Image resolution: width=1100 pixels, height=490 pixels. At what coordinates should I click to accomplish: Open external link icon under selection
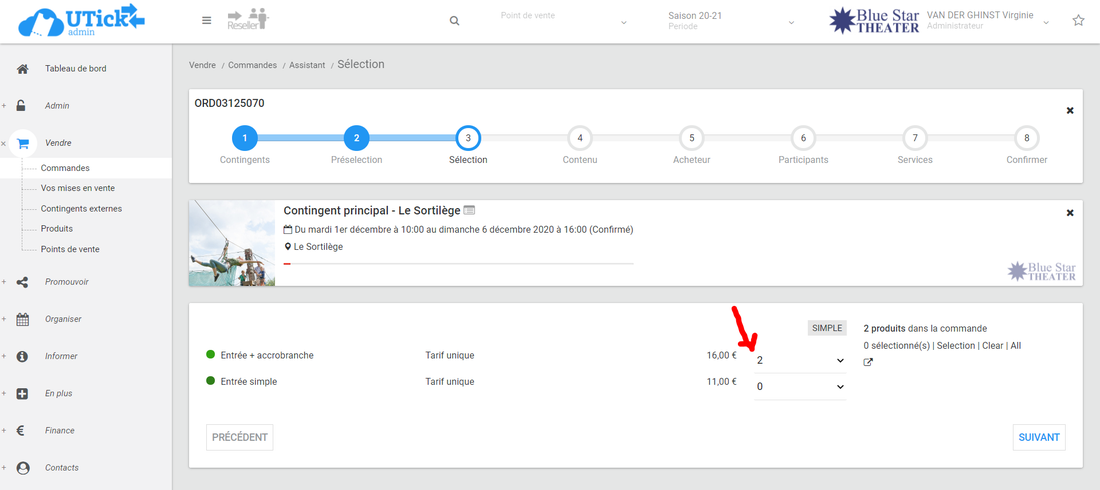point(868,363)
